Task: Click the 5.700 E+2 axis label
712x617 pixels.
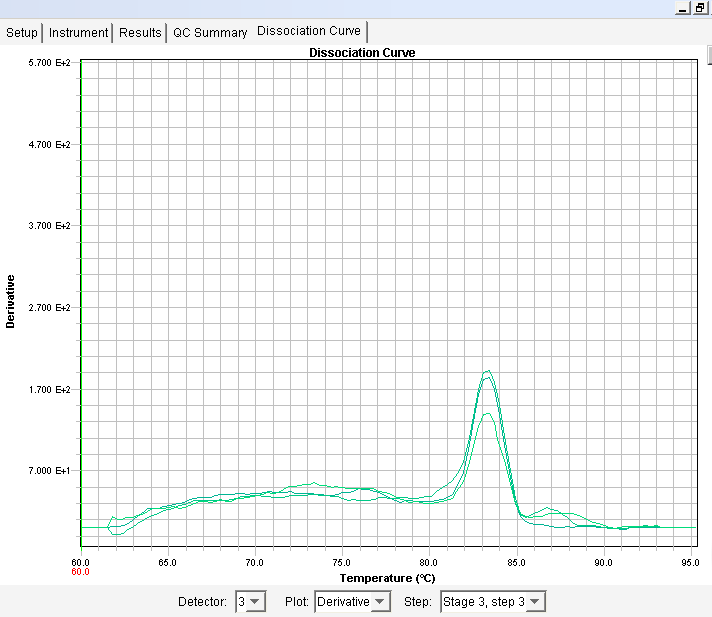Action: click(49, 63)
